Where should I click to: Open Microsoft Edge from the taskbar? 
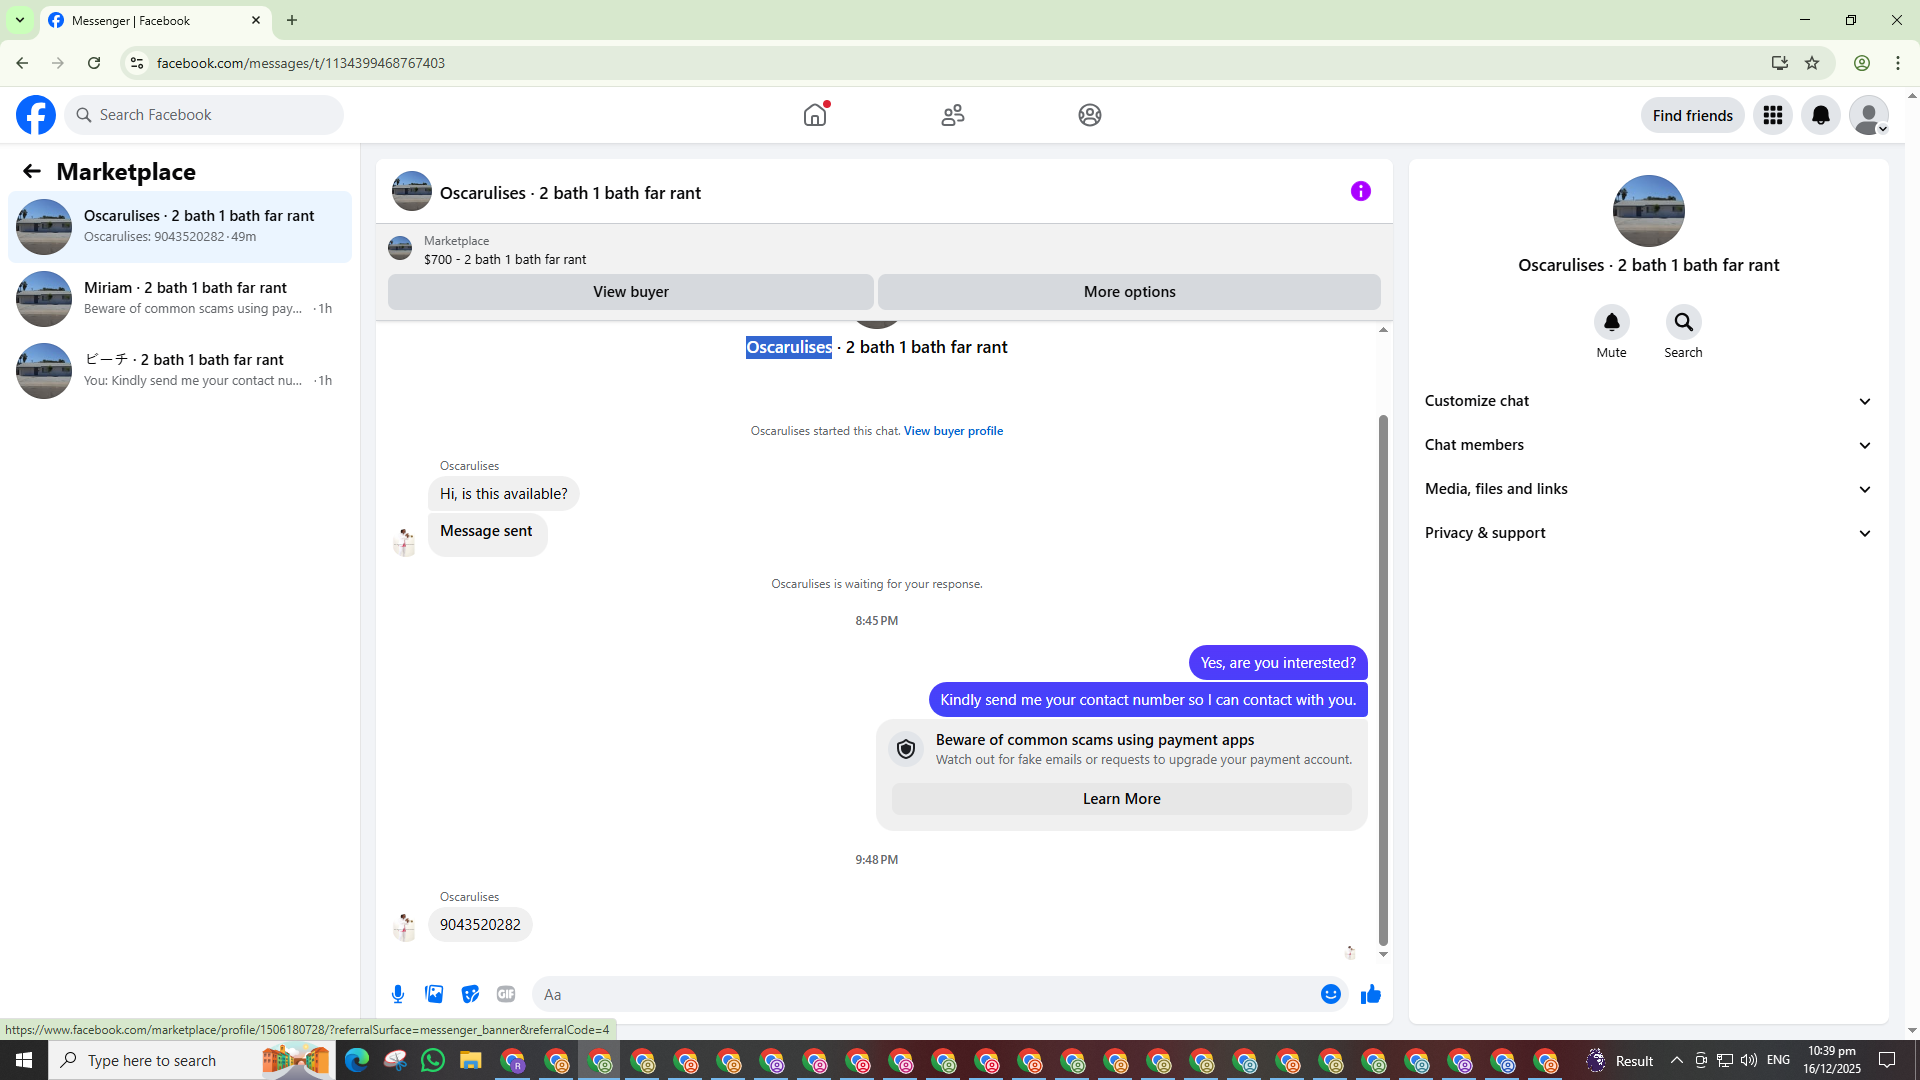click(x=357, y=1060)
